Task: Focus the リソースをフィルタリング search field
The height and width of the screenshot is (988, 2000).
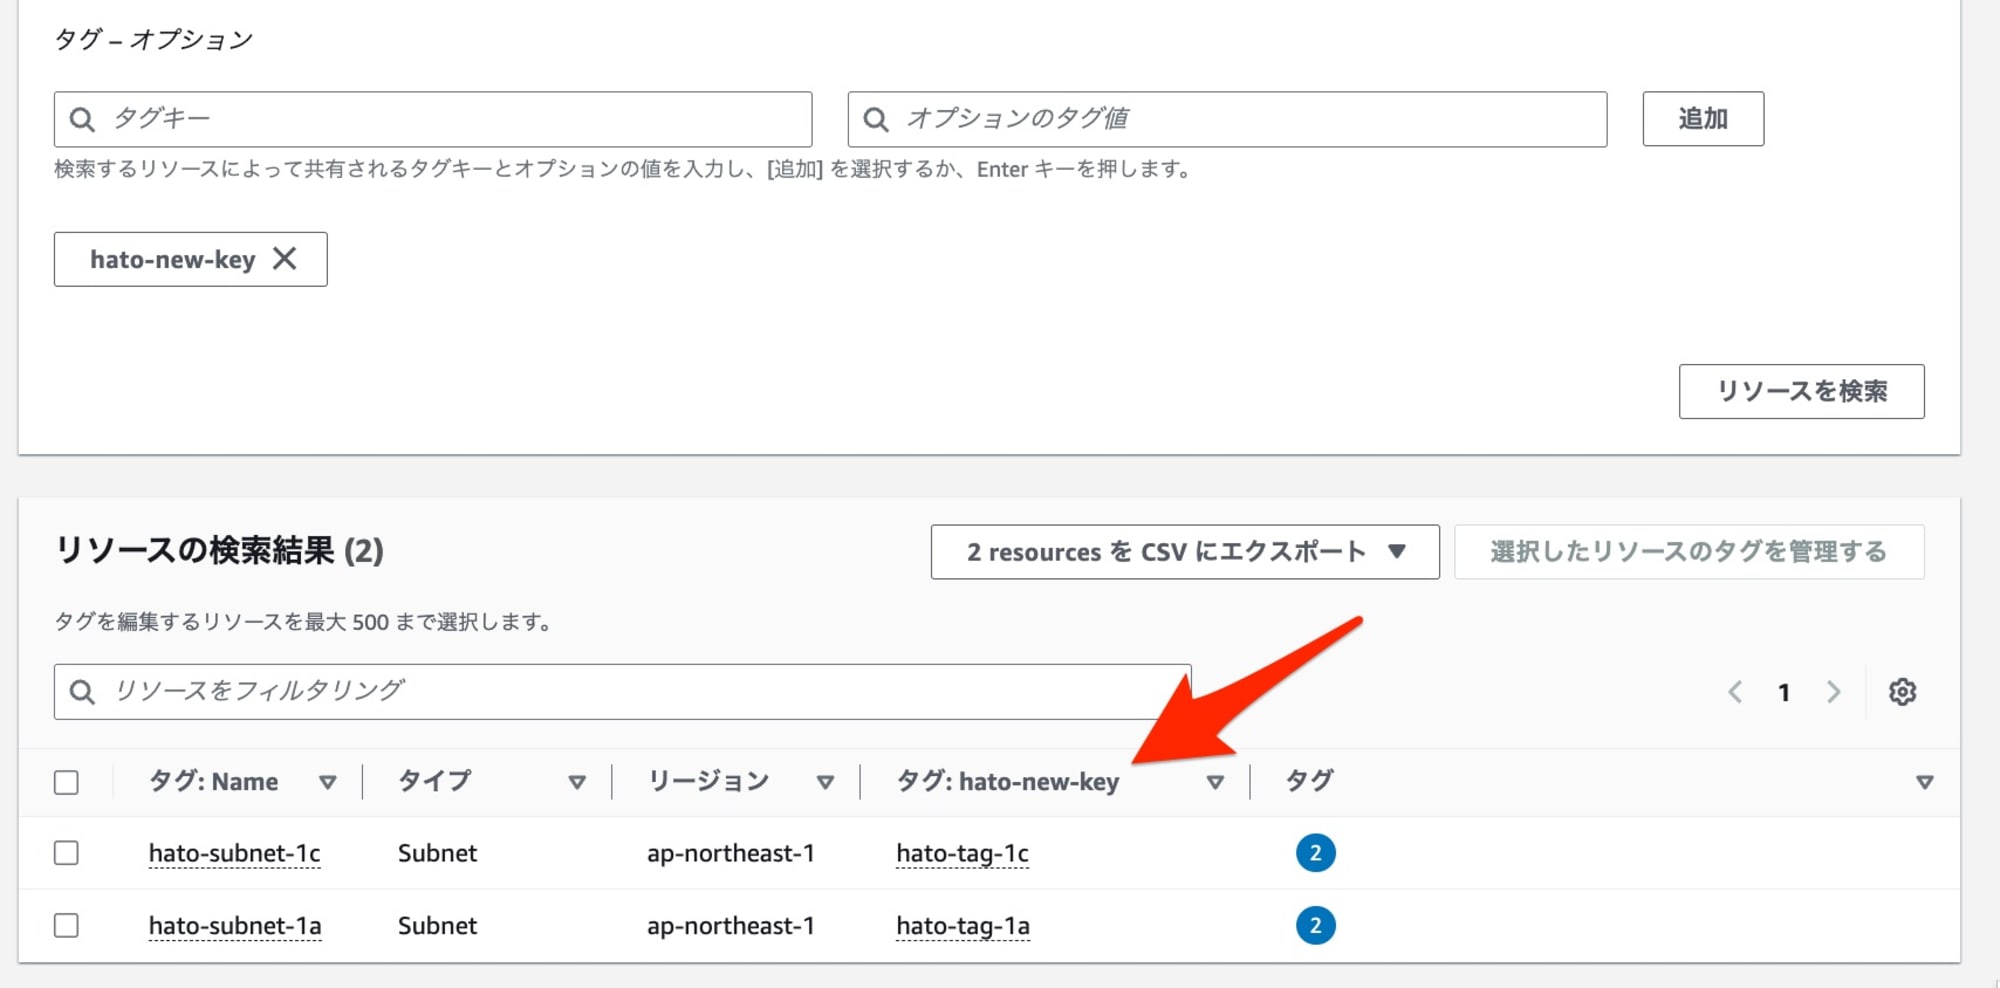Action: click(x=622, y=692)
